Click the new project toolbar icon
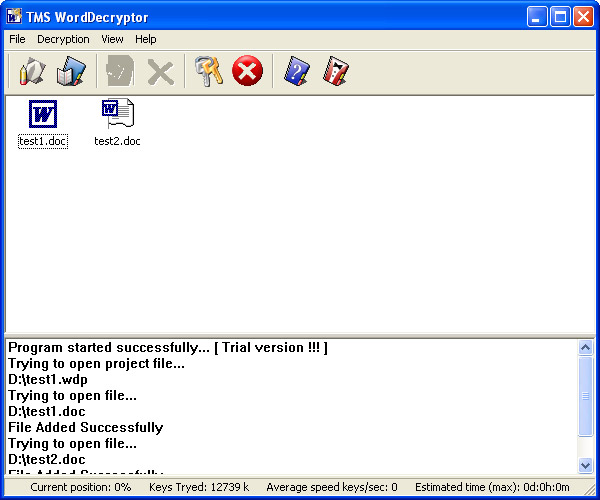Viewport: 600px width, 500px height. coord(32,71)
